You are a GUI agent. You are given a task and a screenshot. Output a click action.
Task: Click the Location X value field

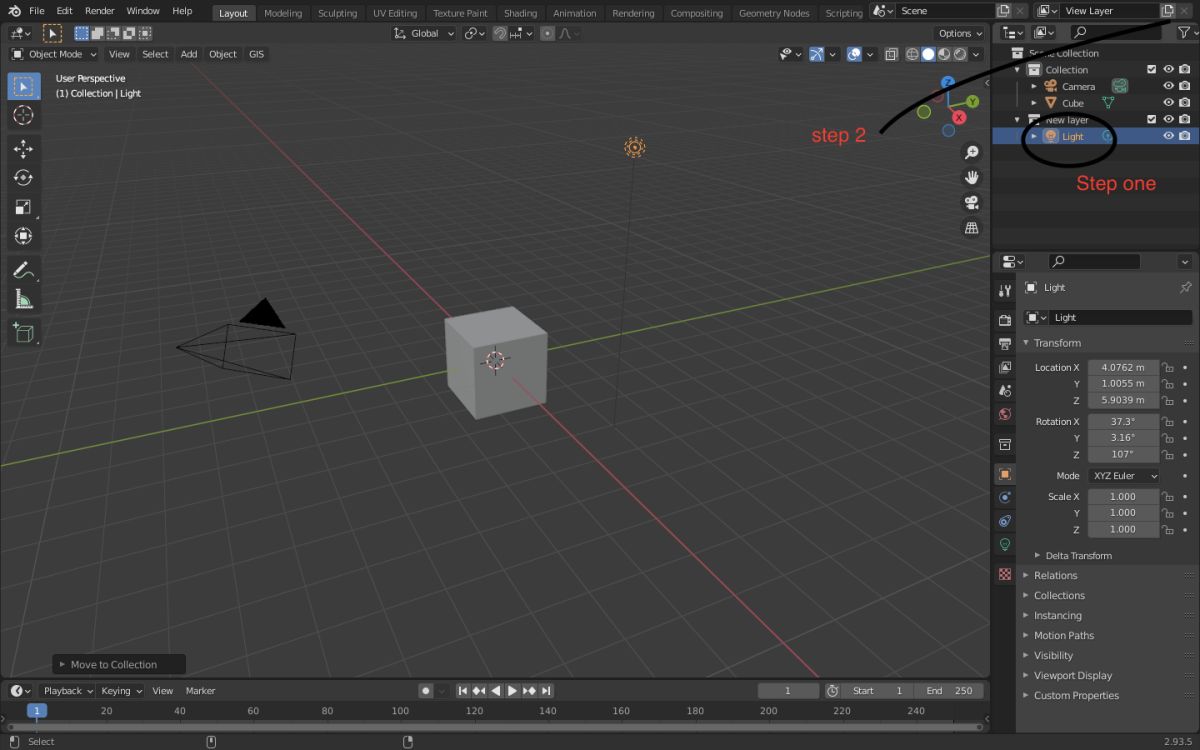tap(1123, 368)
